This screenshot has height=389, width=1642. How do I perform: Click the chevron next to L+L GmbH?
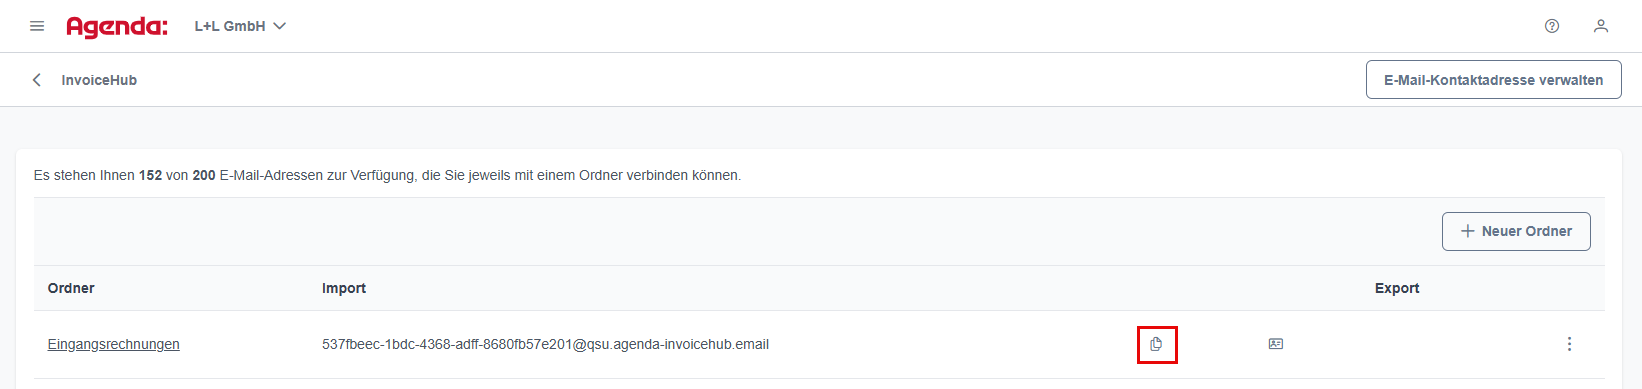(x=280, y=26)
